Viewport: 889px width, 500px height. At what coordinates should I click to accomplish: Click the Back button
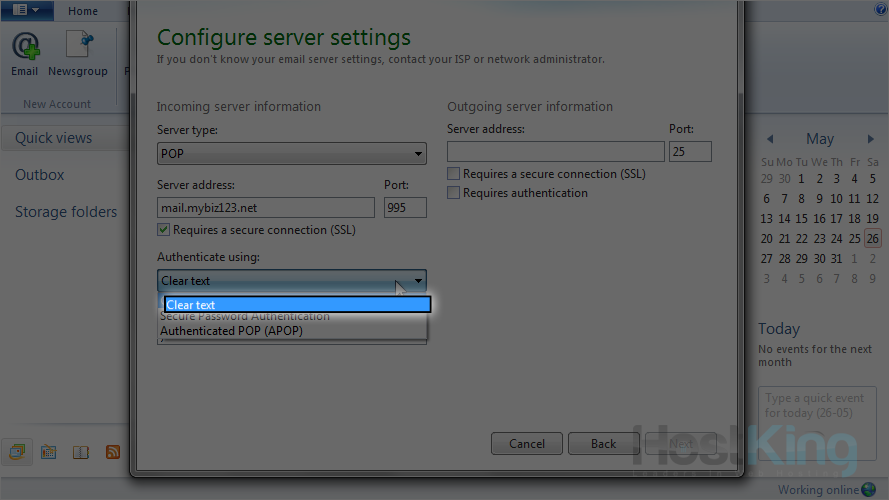pos(603,443)
